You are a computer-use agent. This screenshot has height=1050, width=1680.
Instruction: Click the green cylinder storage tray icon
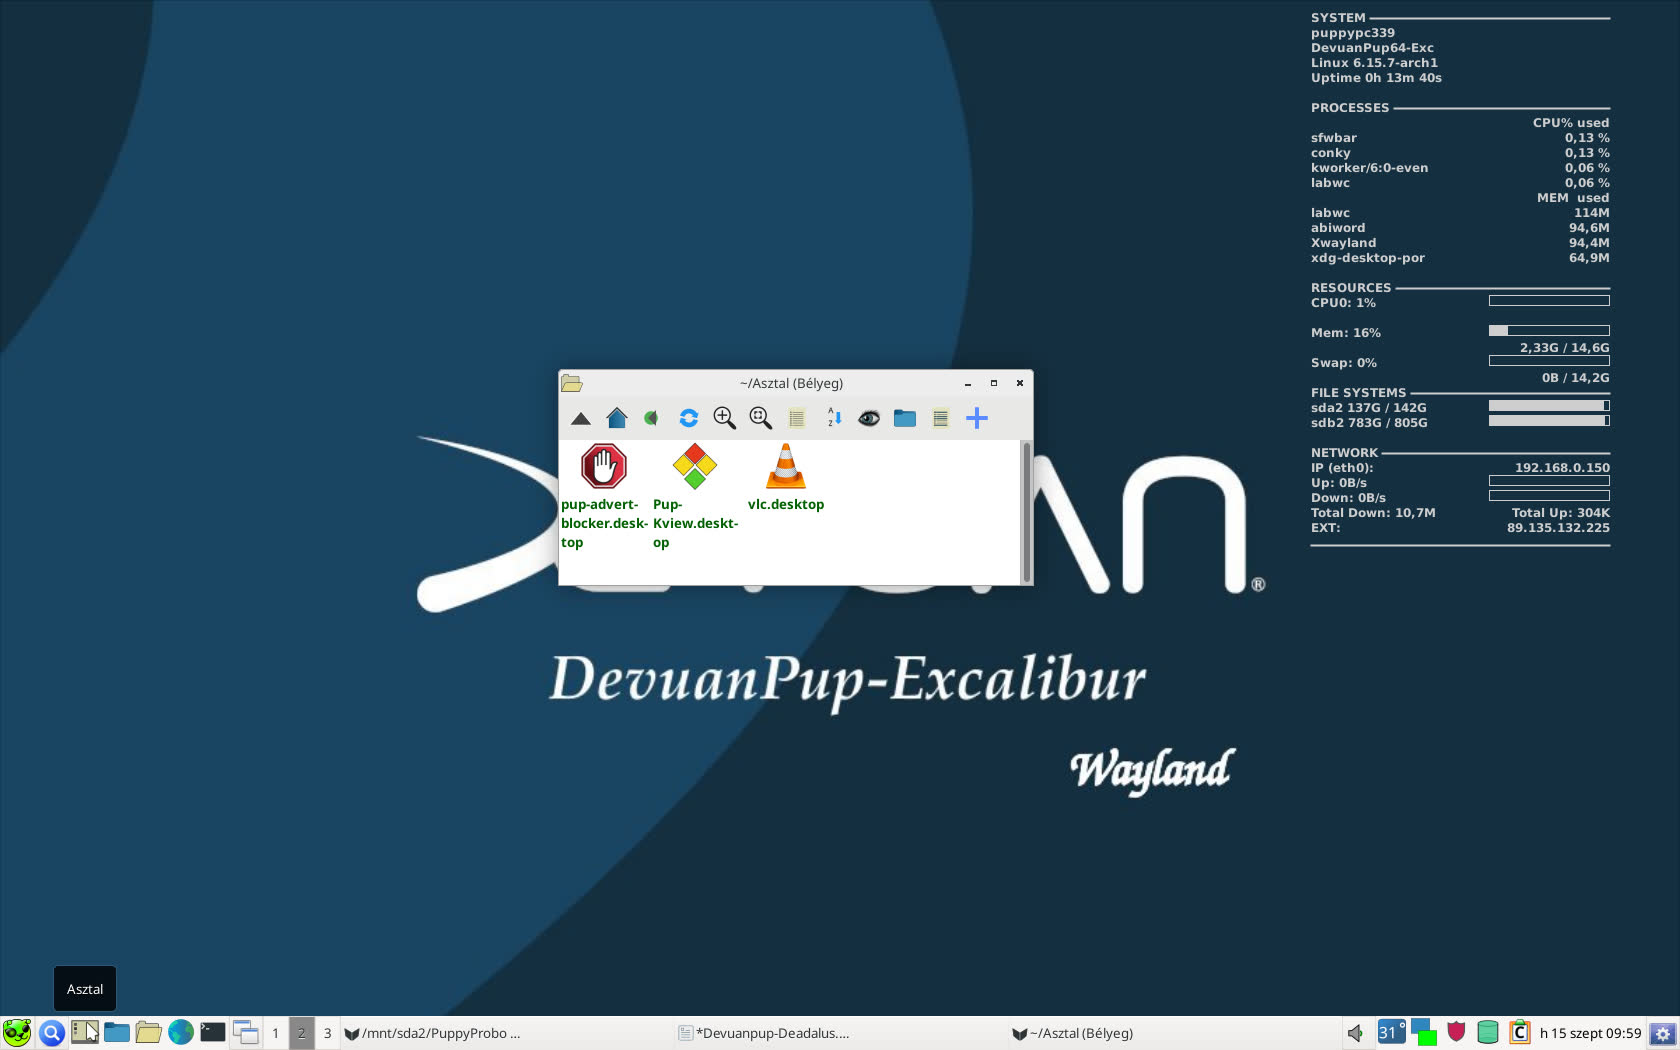[x=1488, y=1033]
